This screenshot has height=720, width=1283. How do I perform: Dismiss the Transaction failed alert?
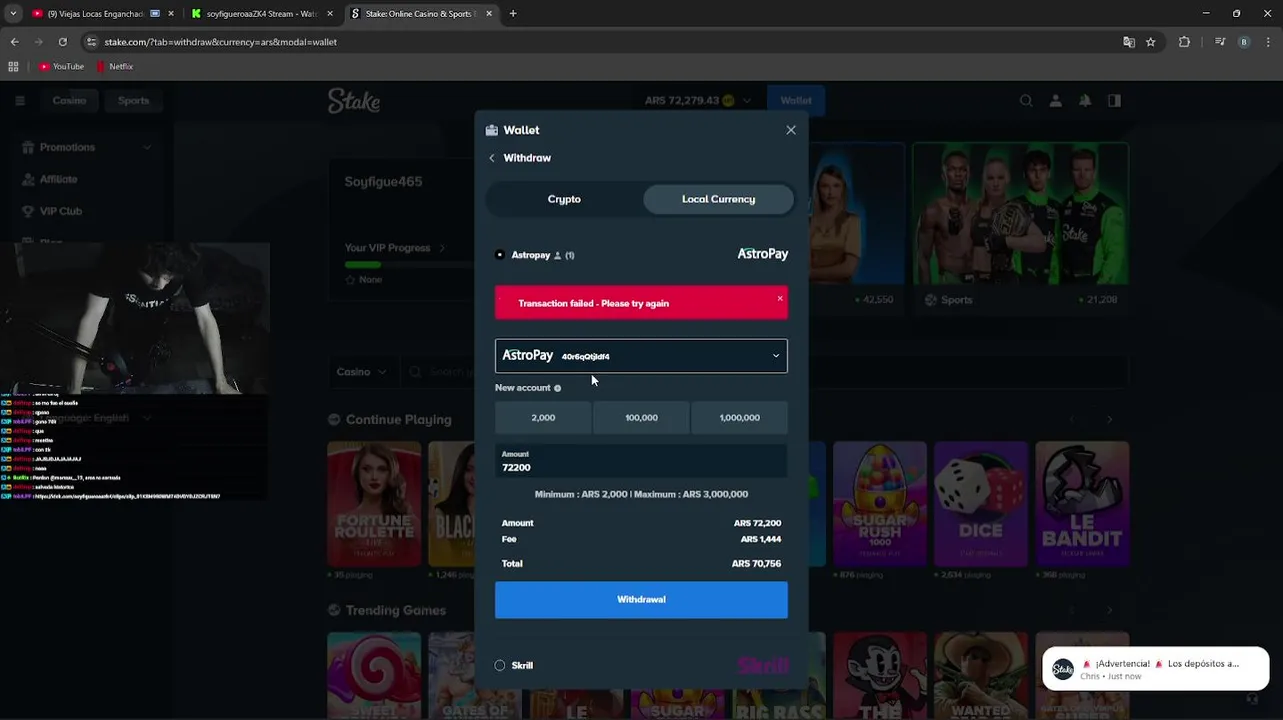(x=780, y=298)
